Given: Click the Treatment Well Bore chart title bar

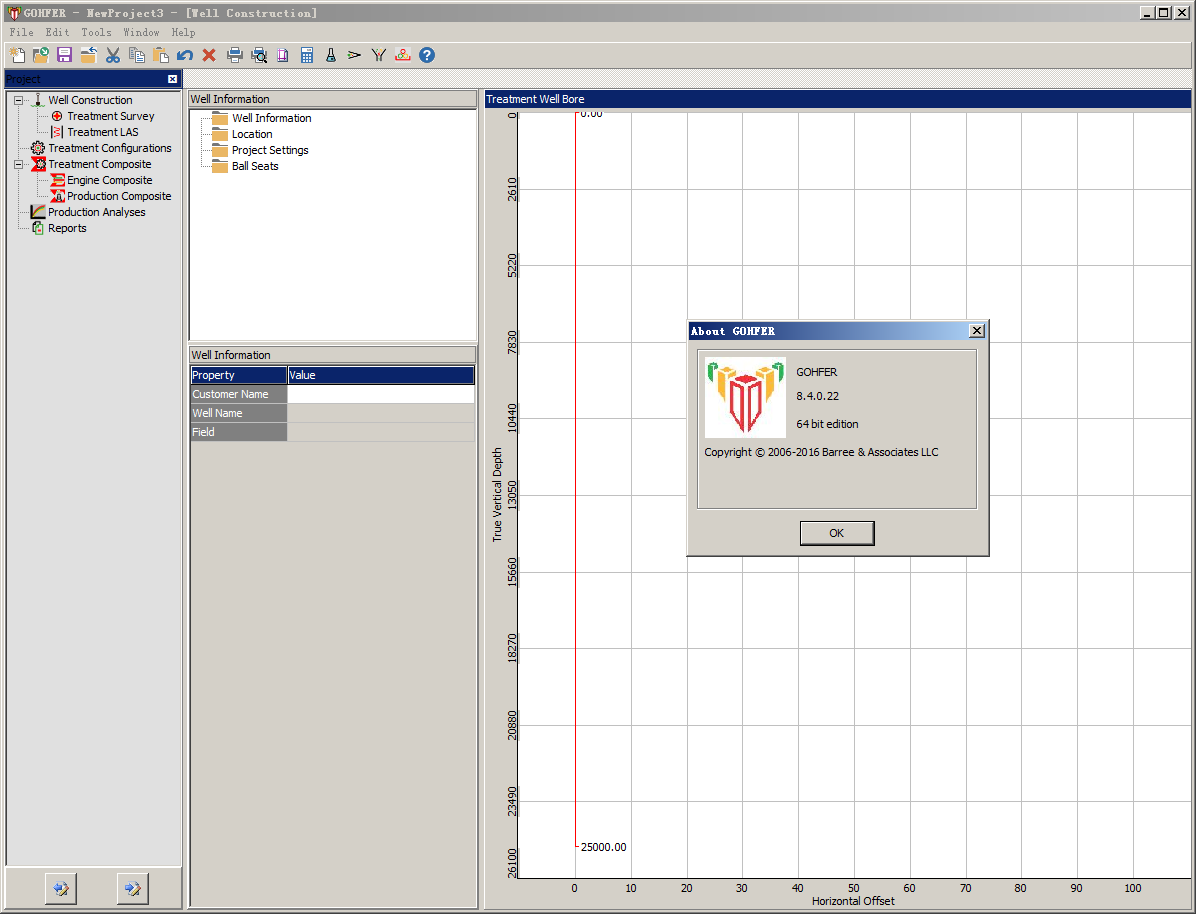Looking at the screenshot, I should [x=838, y=99].
